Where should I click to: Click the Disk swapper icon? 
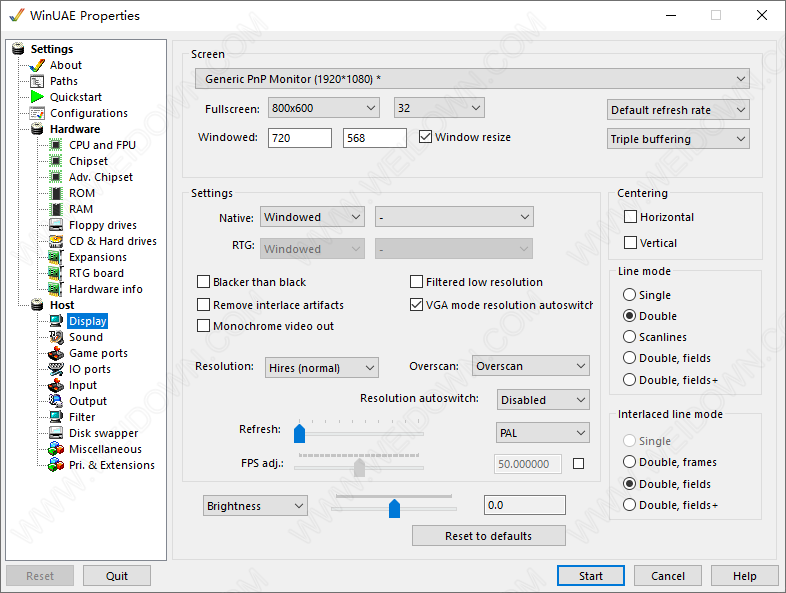pyautogui.click(x=56, y=433)
